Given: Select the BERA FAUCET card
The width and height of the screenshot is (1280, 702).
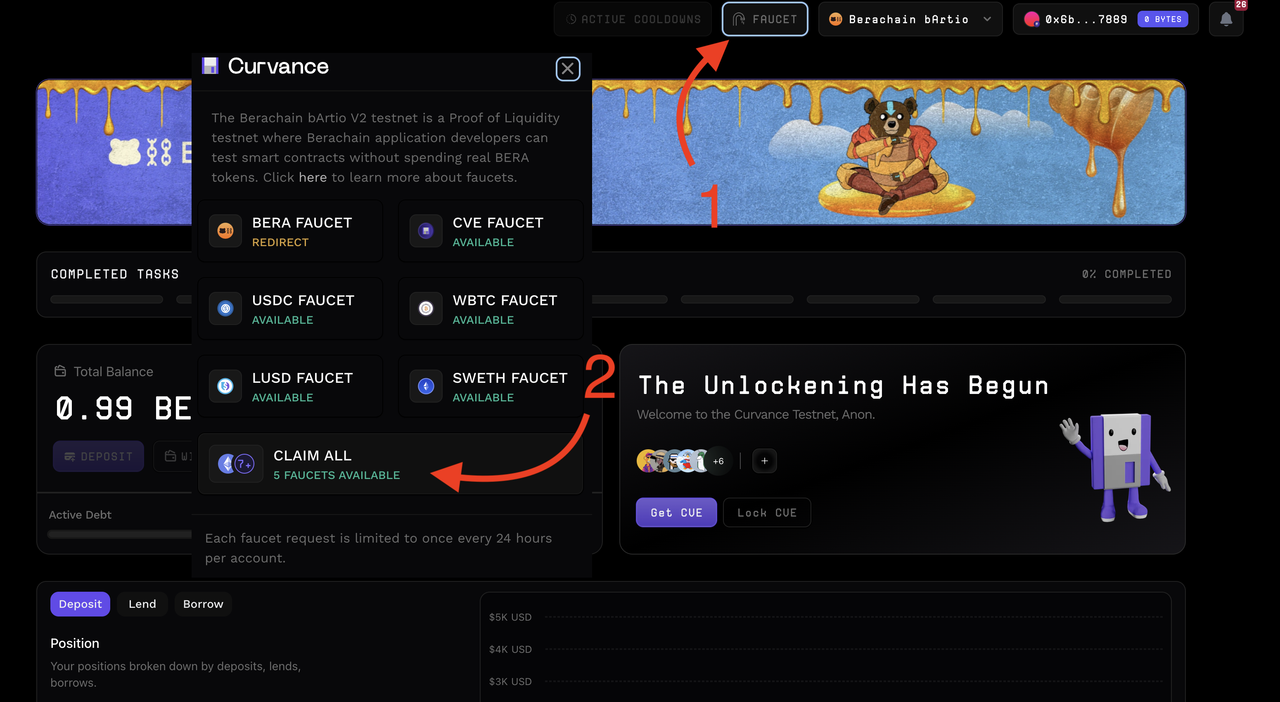Looking at the screenshot, I should (x=290, y=231).
